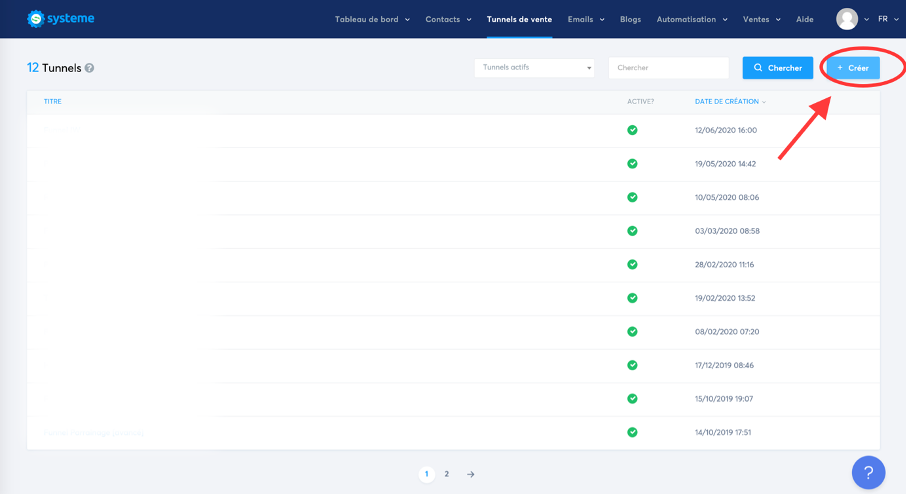Go to pagination page 1
Viewport: 906px width, 494px height.
point(426,474)
